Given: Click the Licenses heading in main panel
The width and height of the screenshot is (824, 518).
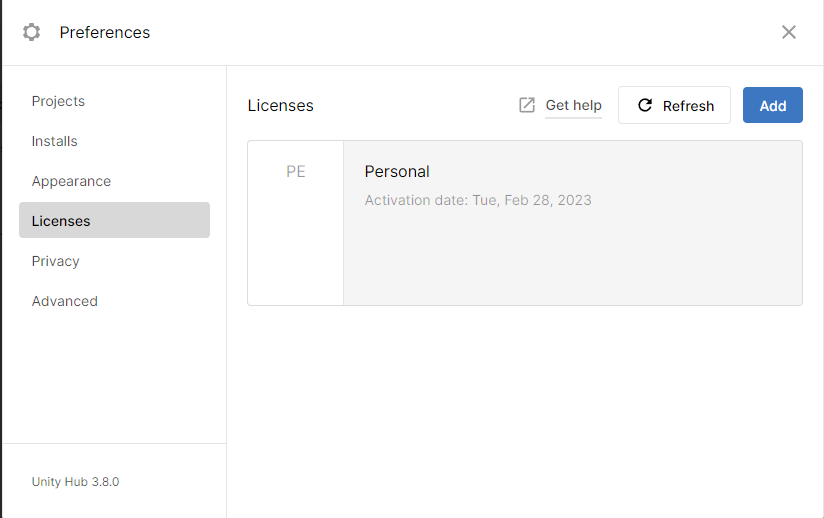Looking at the screenshot, I should [280, 105].
